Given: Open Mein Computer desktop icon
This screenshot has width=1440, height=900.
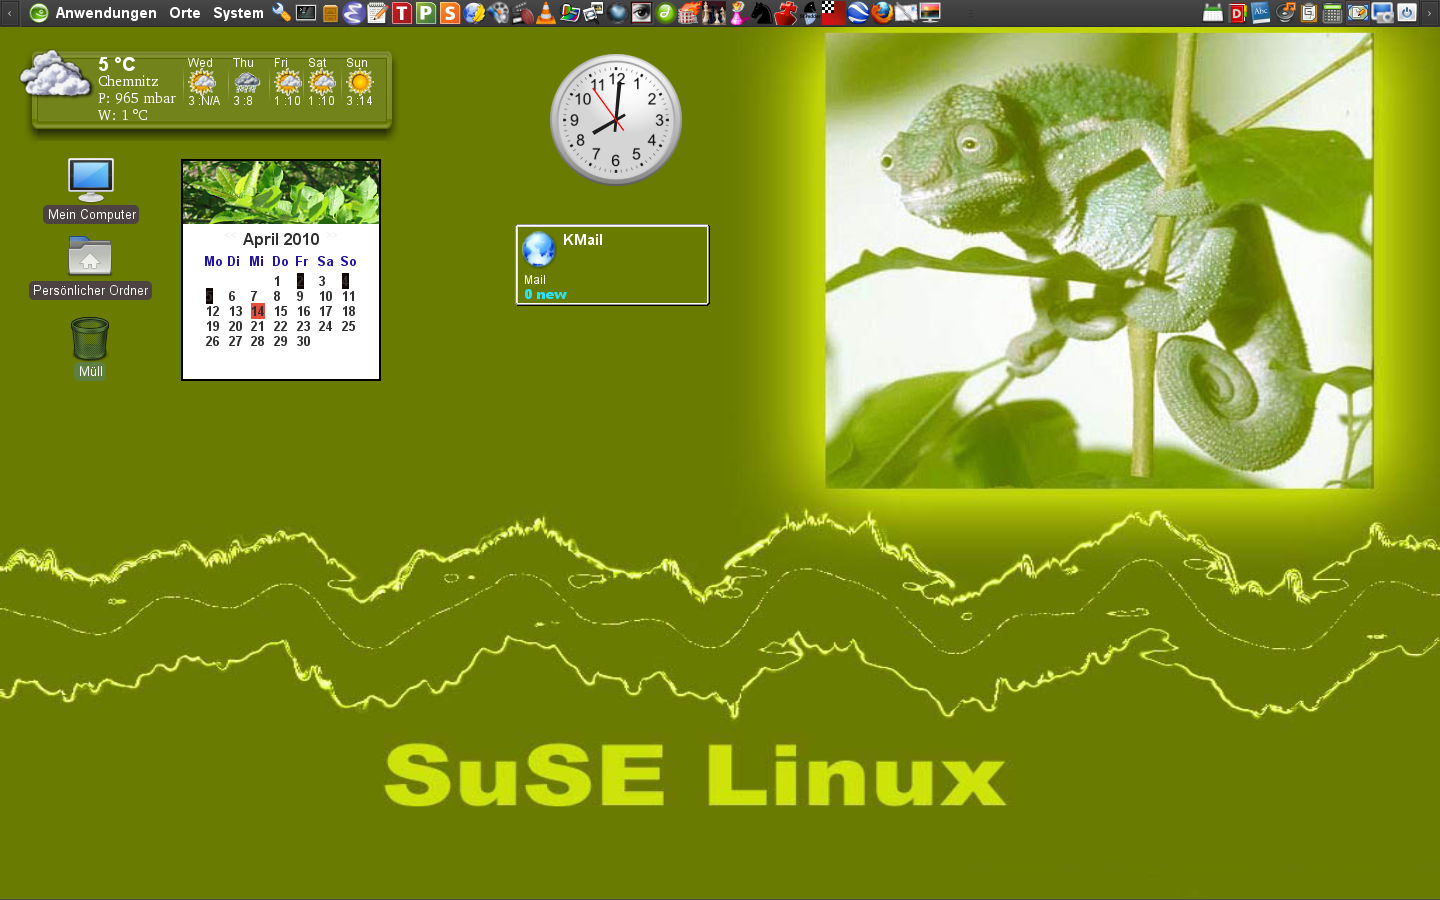Looking at the screenshot, I should tap(91, 190).
